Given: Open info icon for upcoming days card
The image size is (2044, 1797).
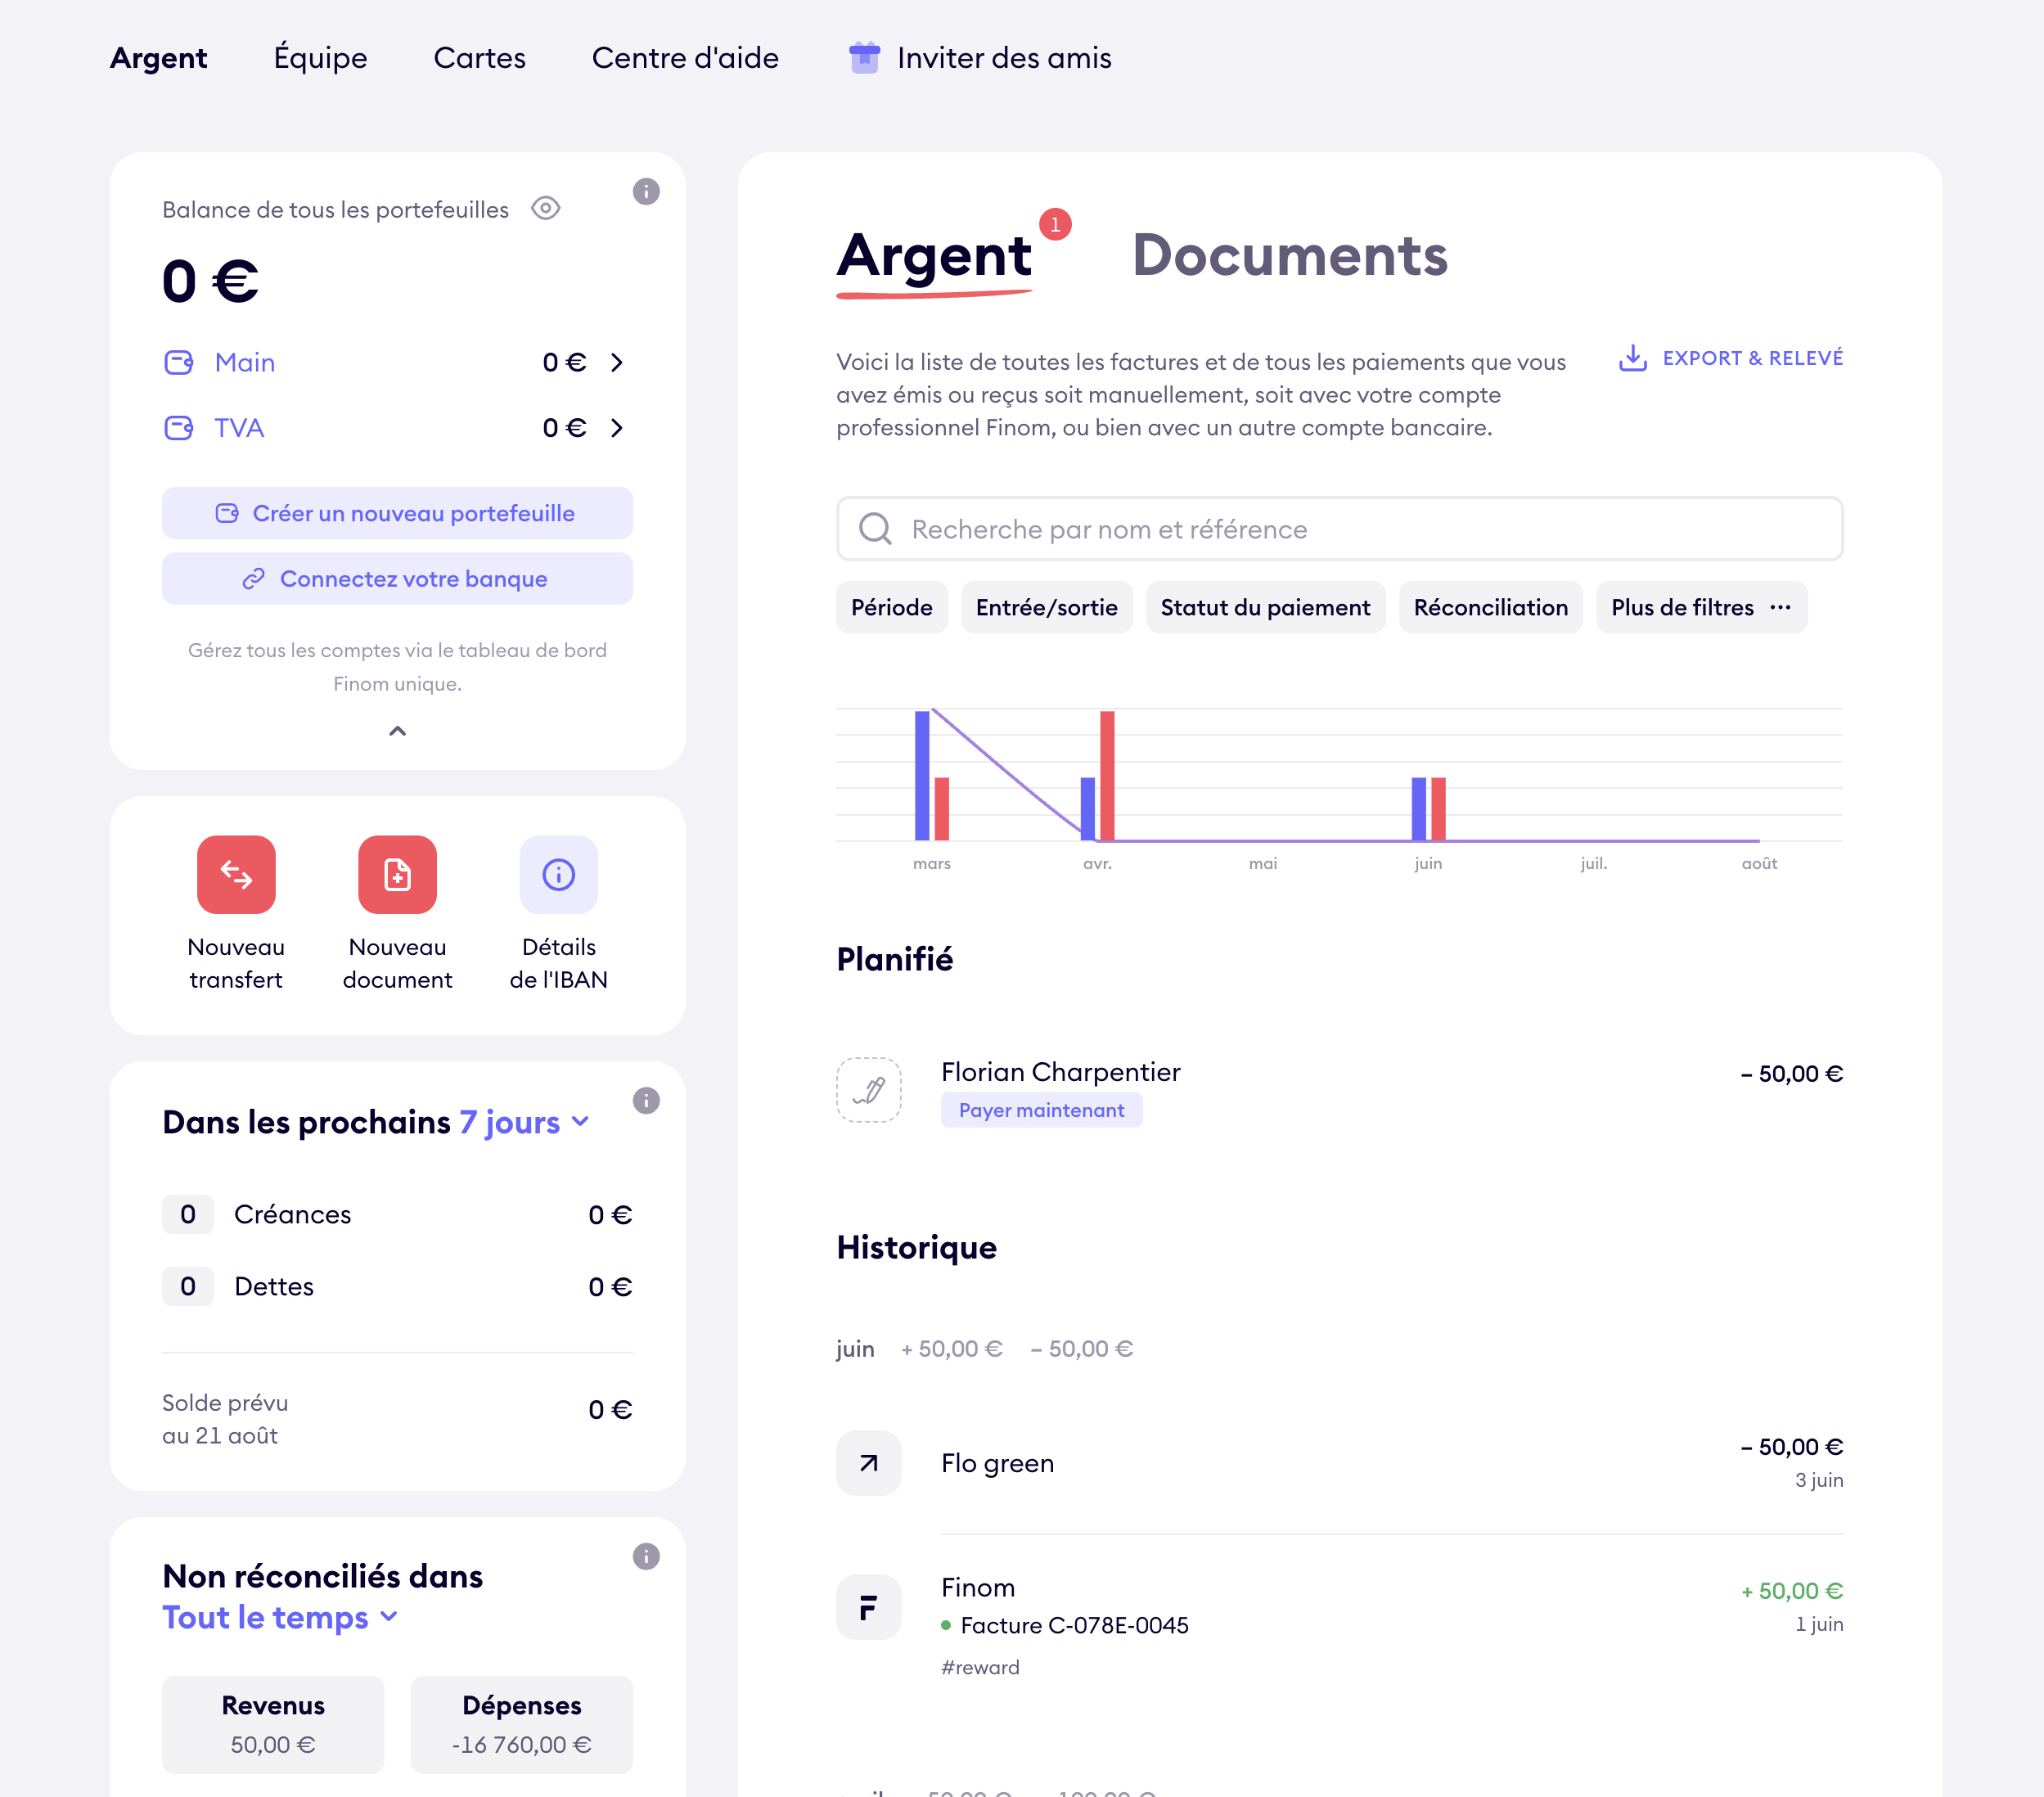Looking at the screenshot, I should click(646, 1100).
